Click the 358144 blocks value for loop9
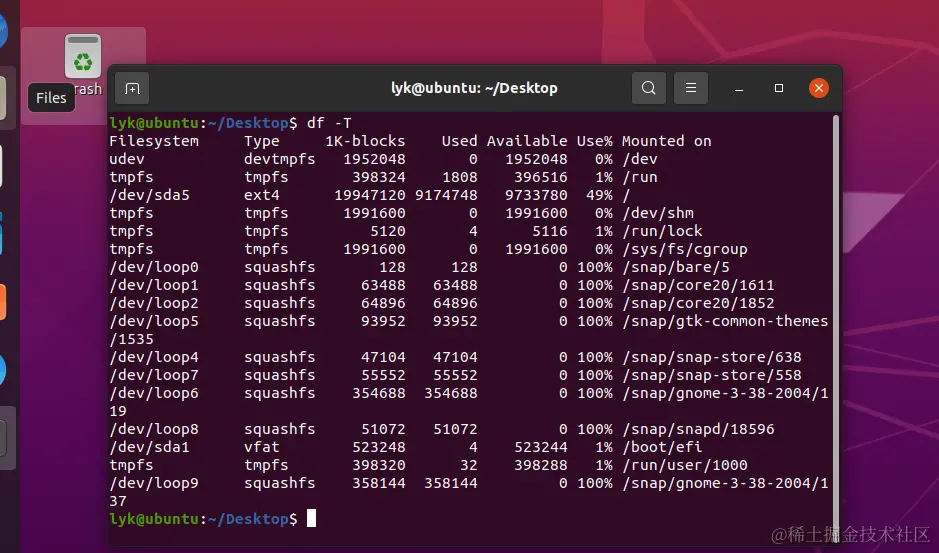 pos(378,483)
